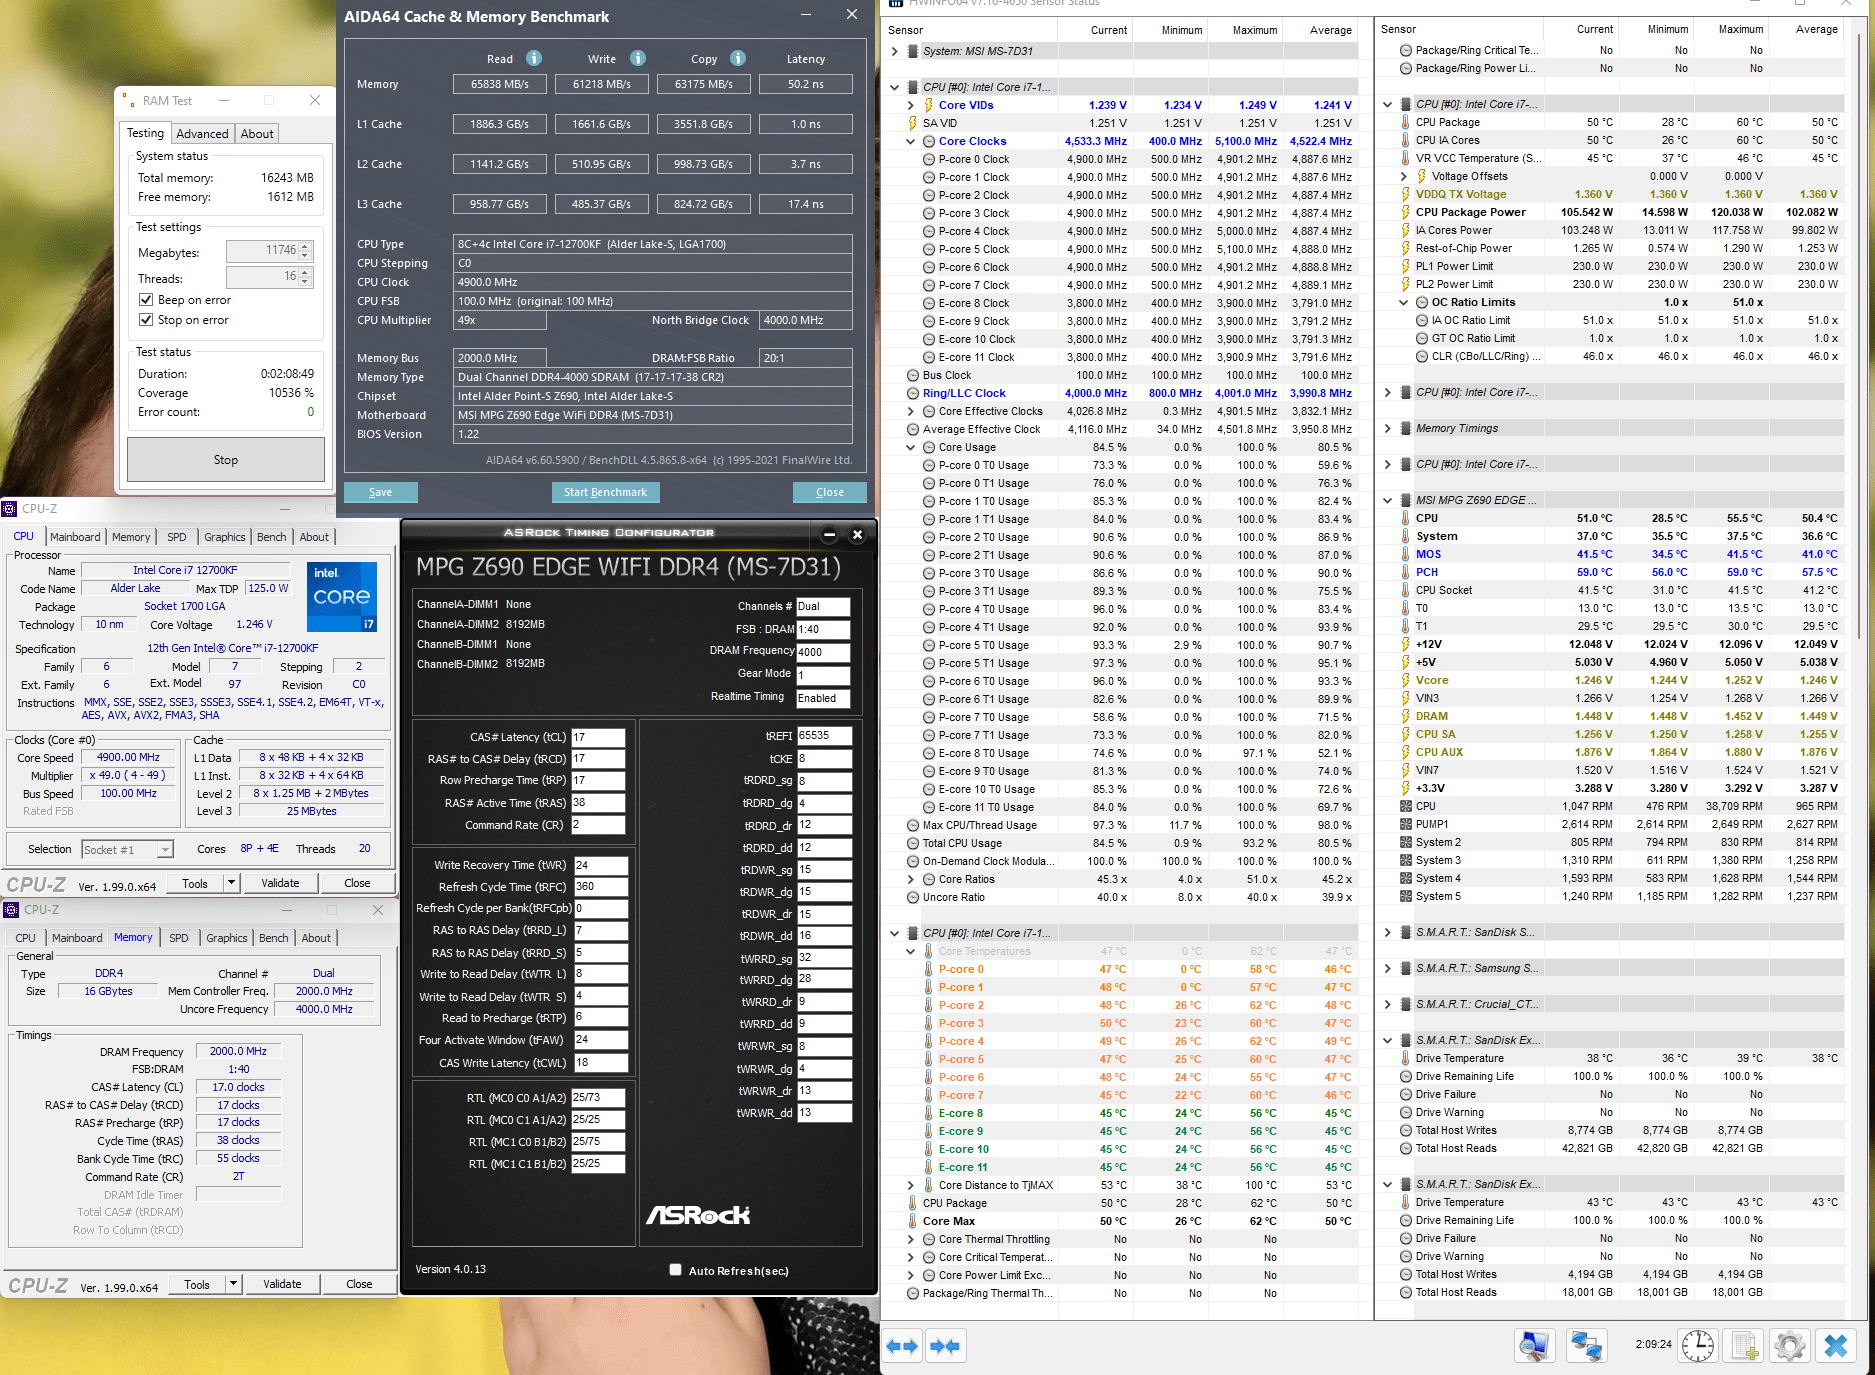Click the chip icon beside System: MSI MS-7D31

point(912,51)
